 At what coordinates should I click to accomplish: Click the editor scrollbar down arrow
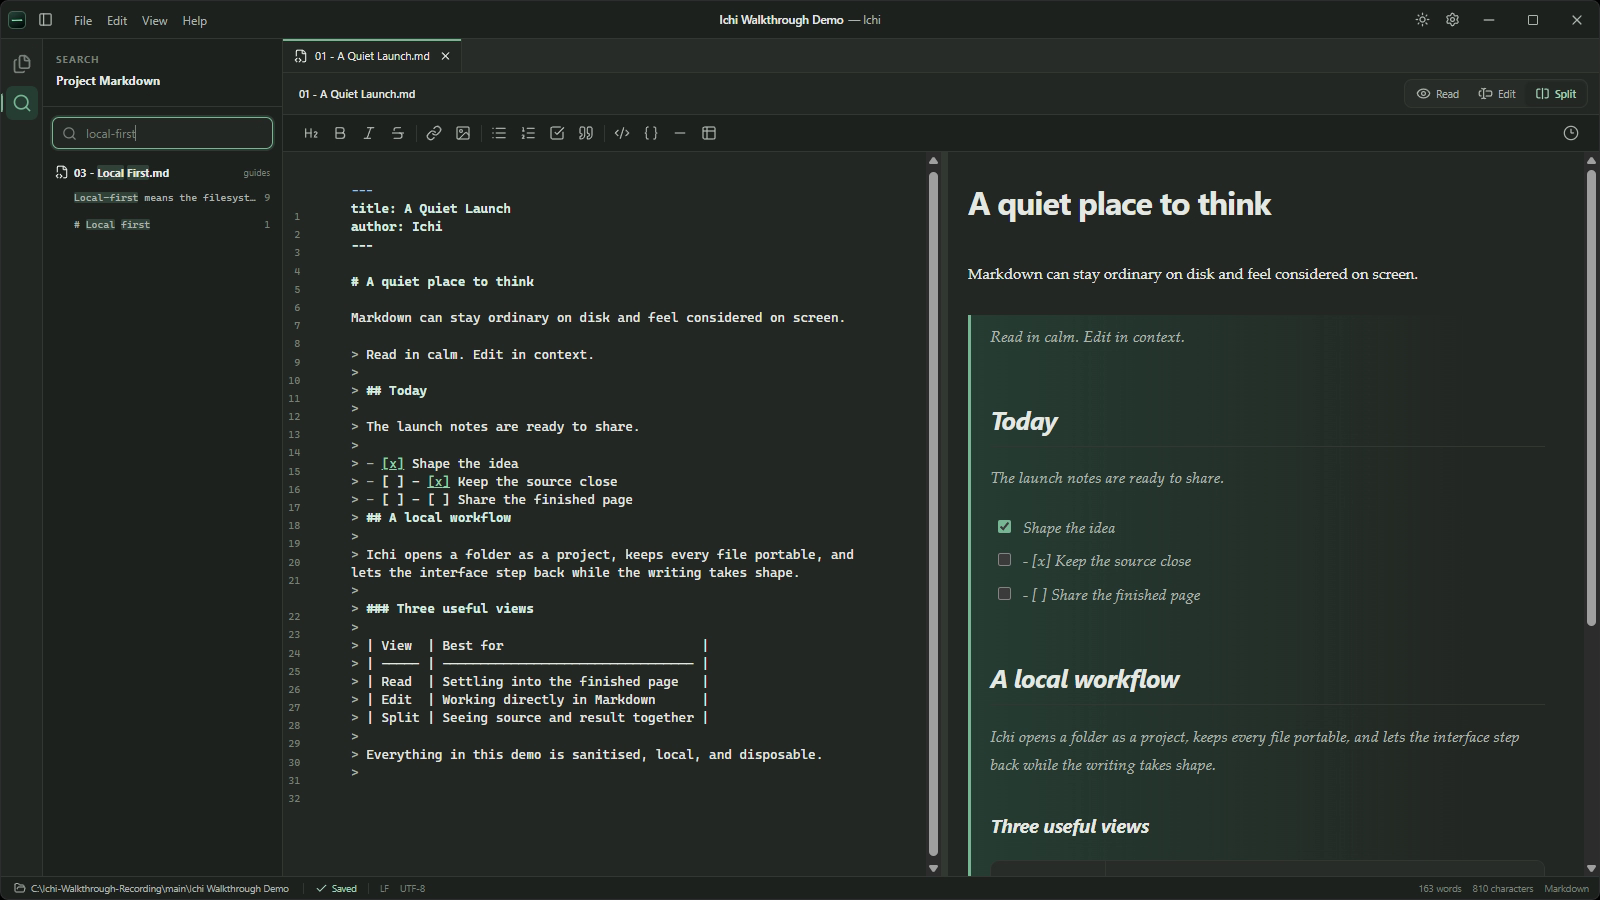point(933,868)
